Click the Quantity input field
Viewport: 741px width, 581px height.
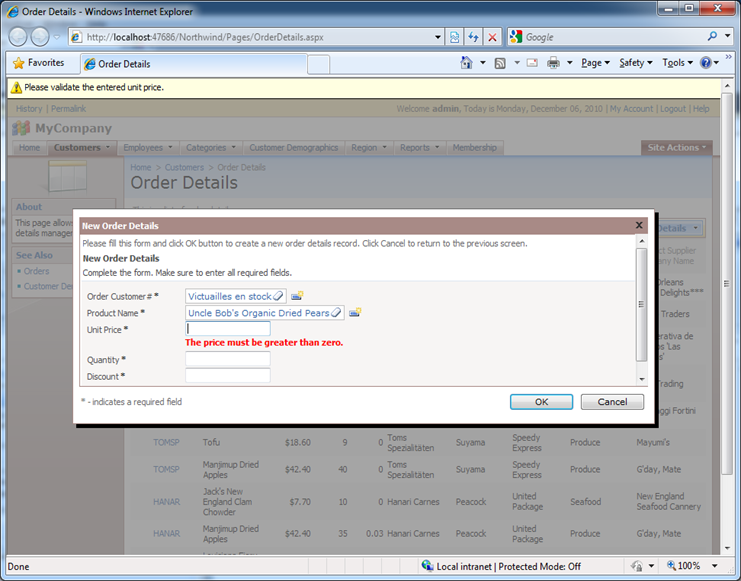228,359
